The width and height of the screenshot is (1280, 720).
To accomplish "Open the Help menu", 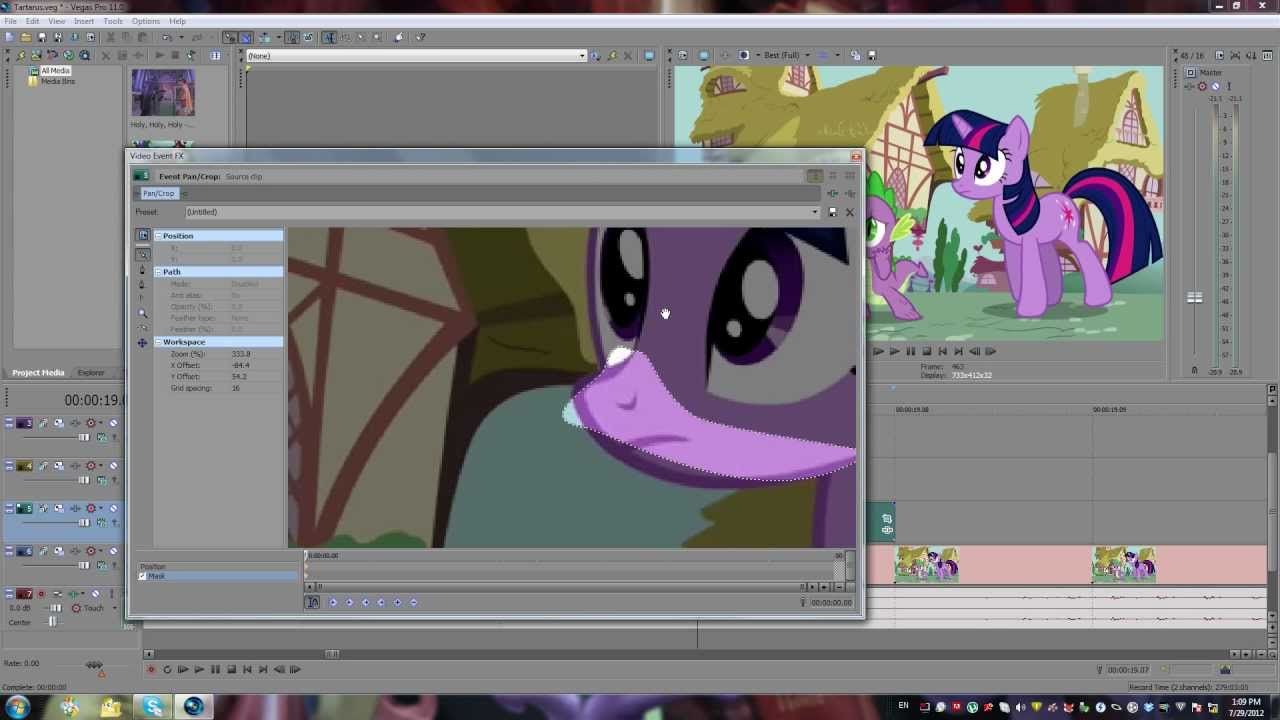I will click(x=177, y=21).
